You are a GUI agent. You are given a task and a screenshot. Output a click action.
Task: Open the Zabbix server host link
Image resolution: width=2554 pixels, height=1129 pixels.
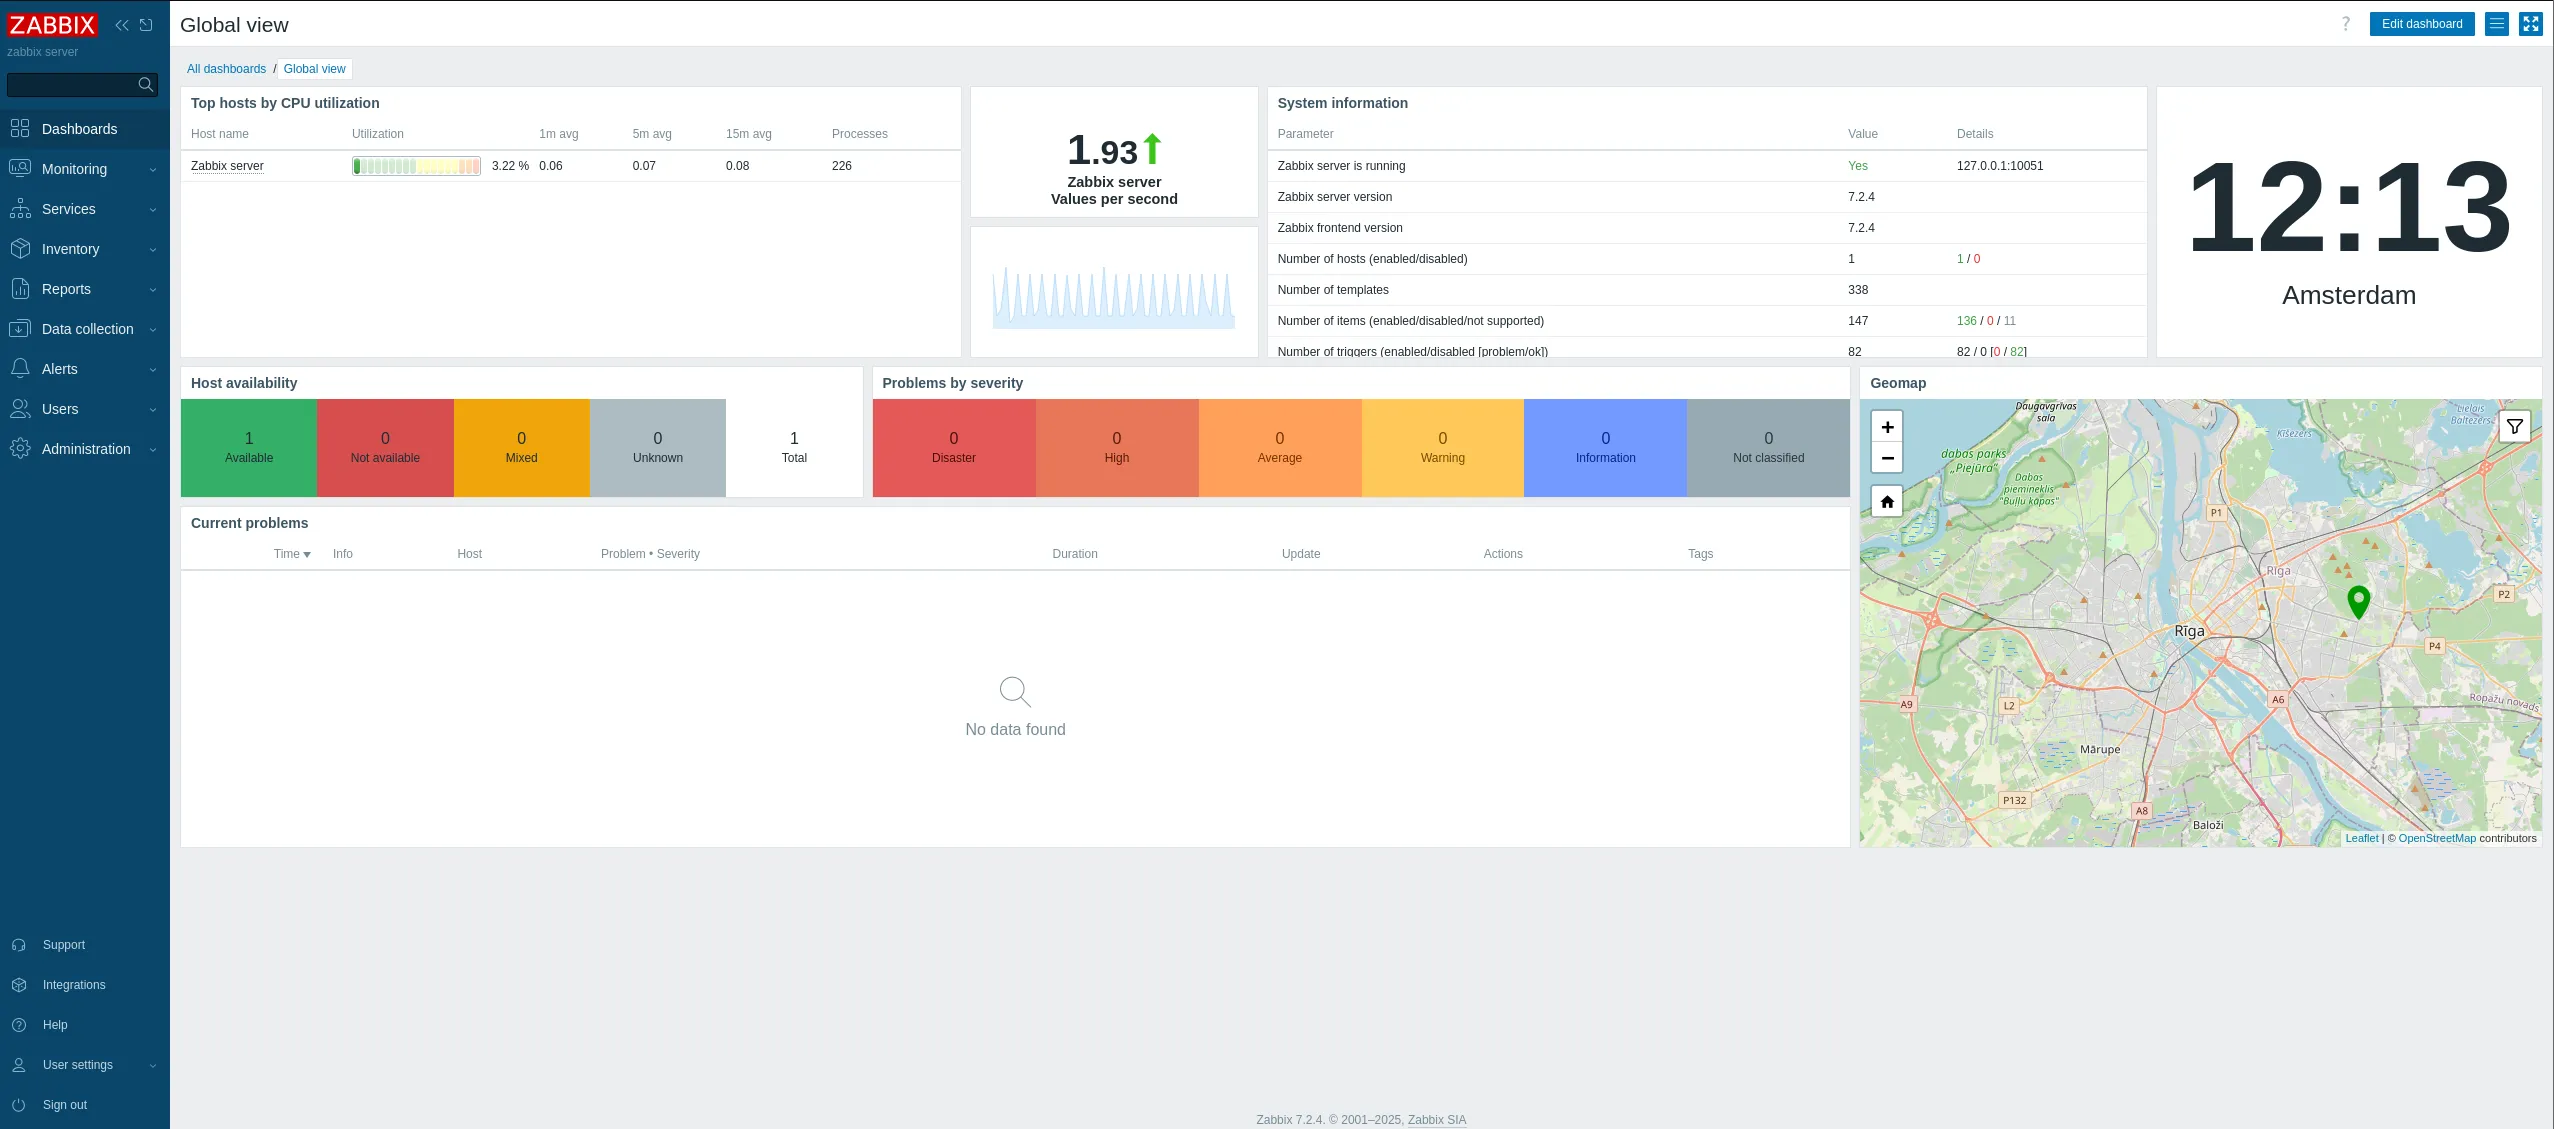tap(228, 166)
